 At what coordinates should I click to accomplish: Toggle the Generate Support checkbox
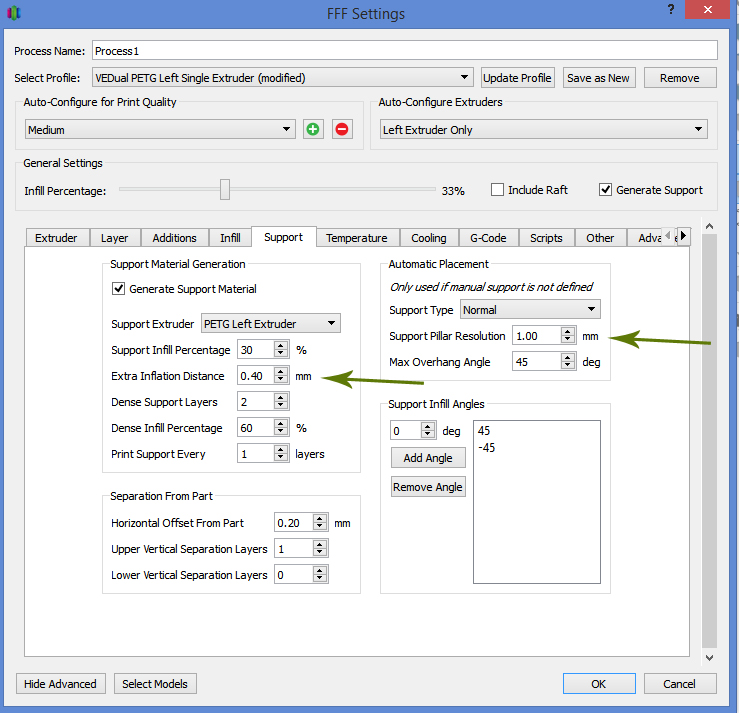click(x=605, y=190)
